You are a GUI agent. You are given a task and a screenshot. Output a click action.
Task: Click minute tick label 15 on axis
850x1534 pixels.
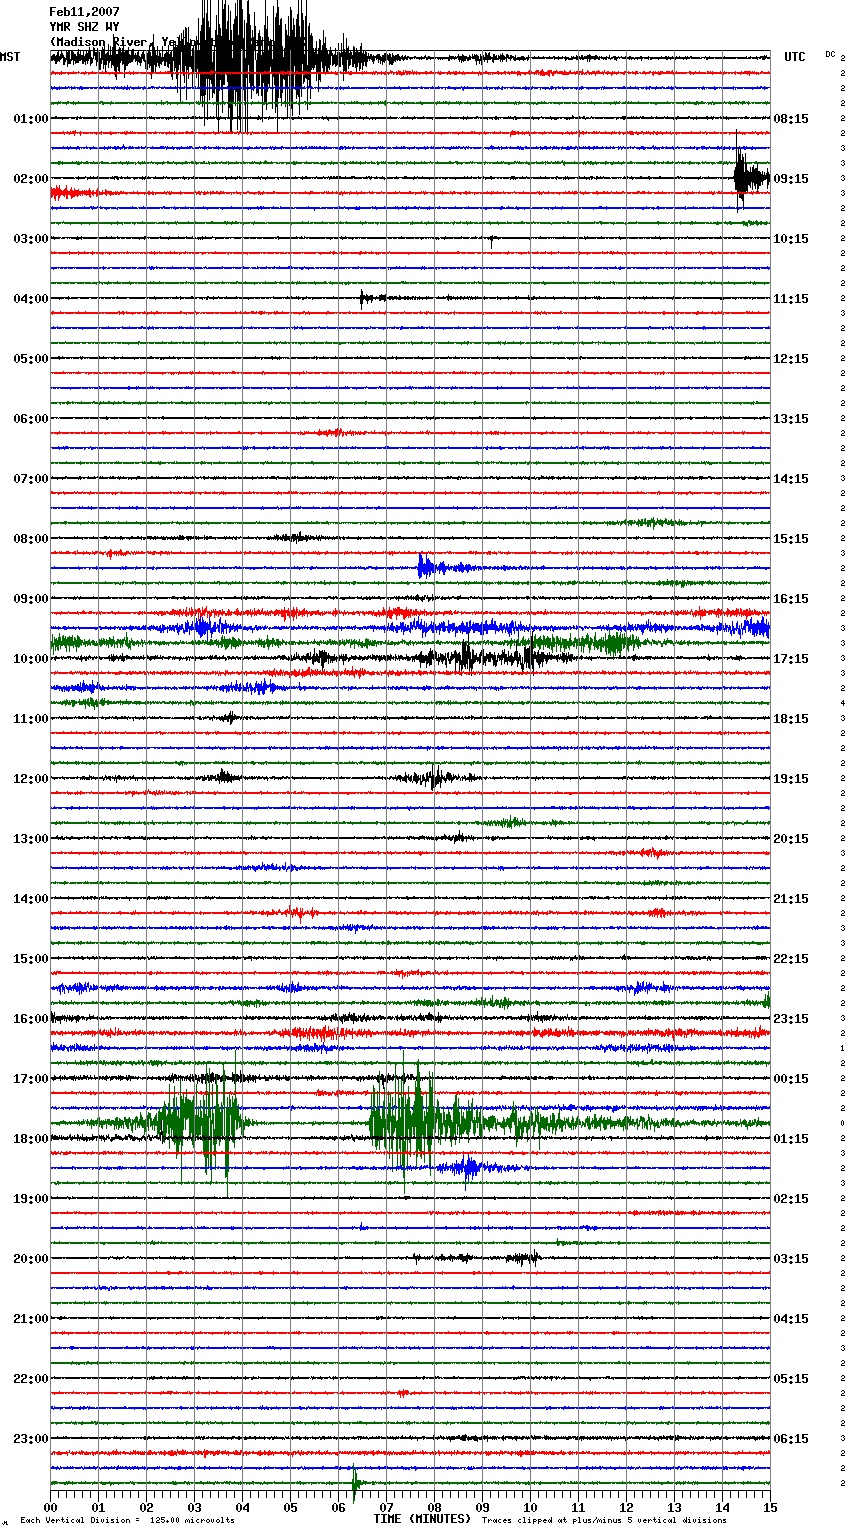[x=770, y=1507]
